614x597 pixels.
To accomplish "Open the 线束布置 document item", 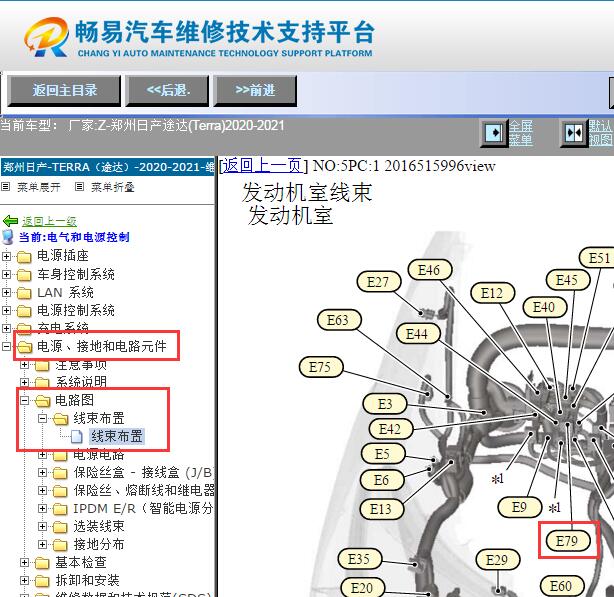I will coord(117,436).
